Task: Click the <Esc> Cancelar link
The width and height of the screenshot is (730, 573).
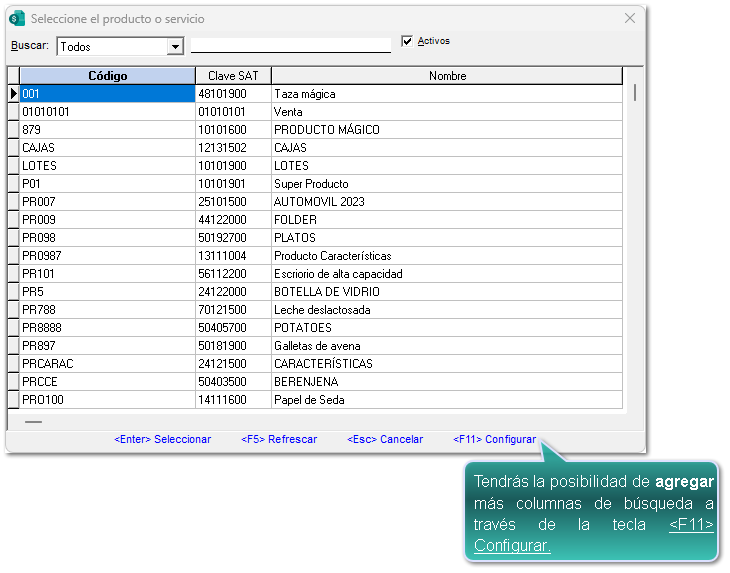Action: pos(385,439)
